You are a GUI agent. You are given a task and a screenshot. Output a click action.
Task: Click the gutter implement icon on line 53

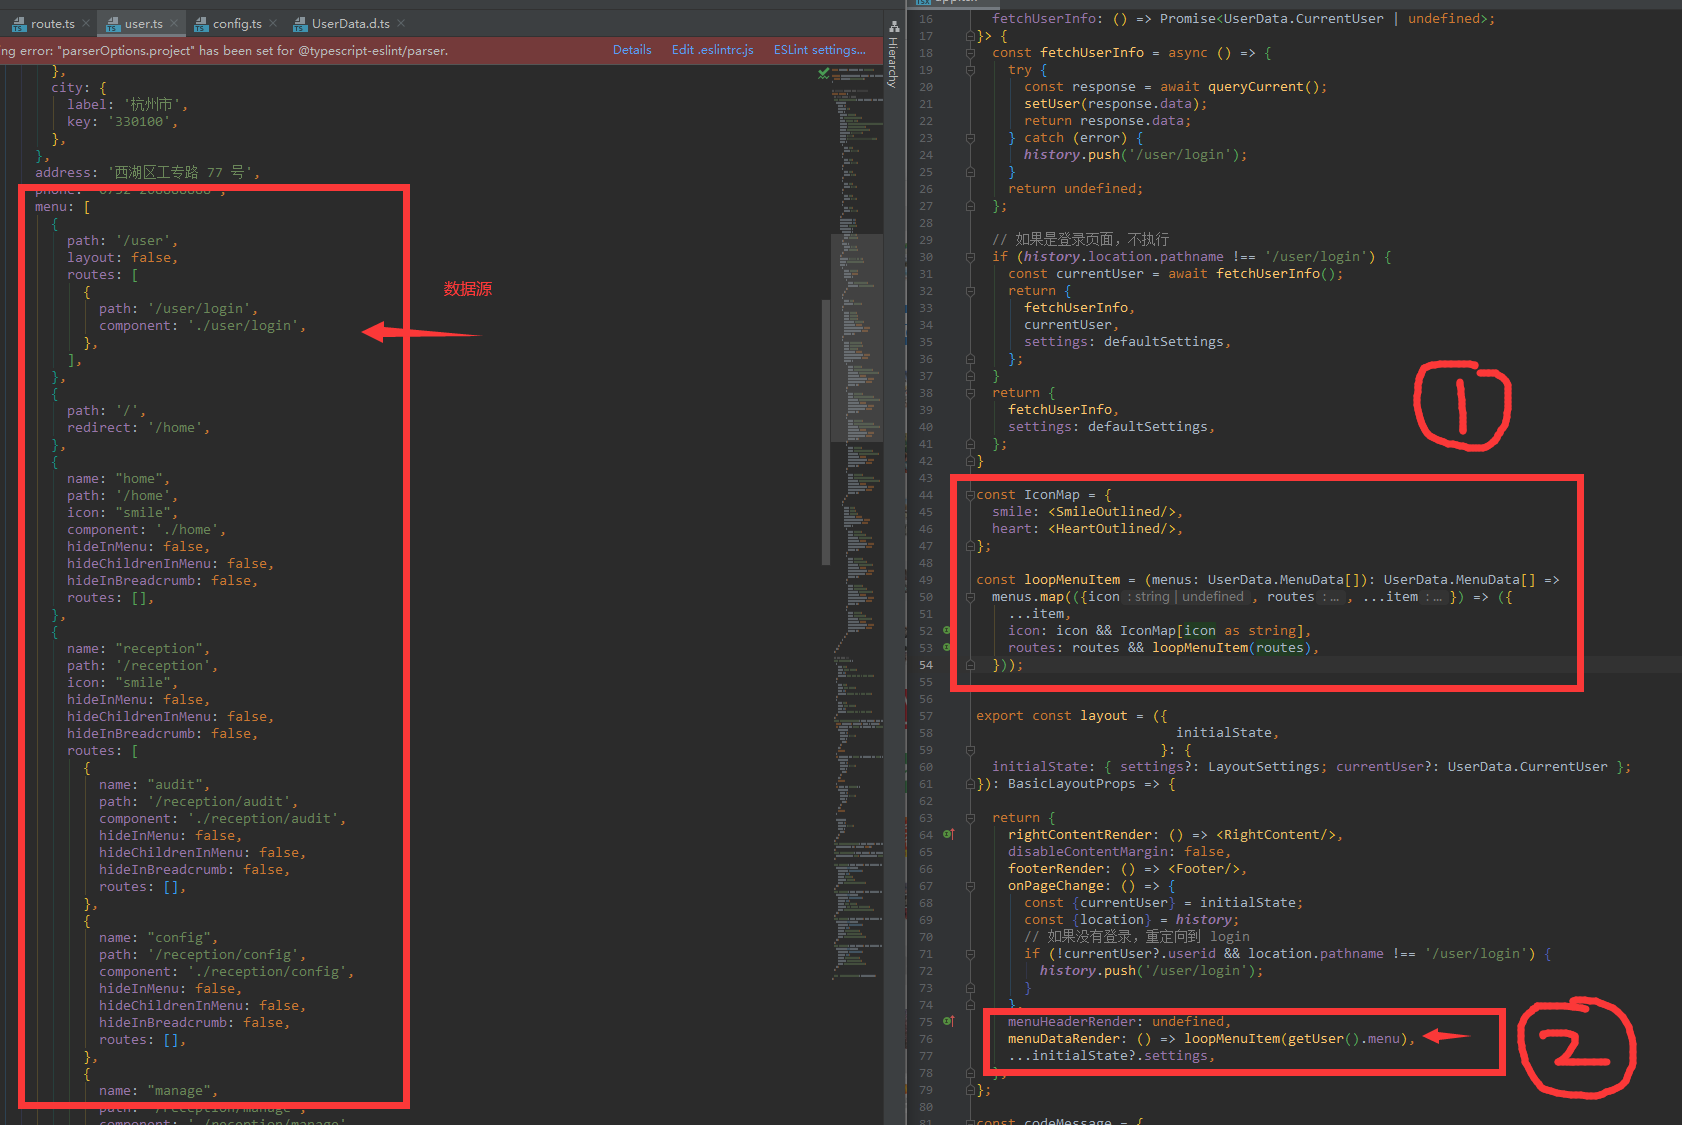point(947,648)
